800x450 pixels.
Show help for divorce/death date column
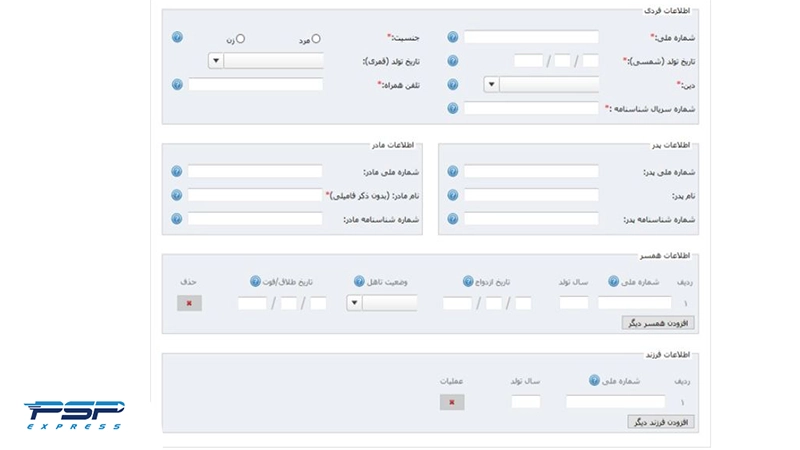(x=255, y=281)
